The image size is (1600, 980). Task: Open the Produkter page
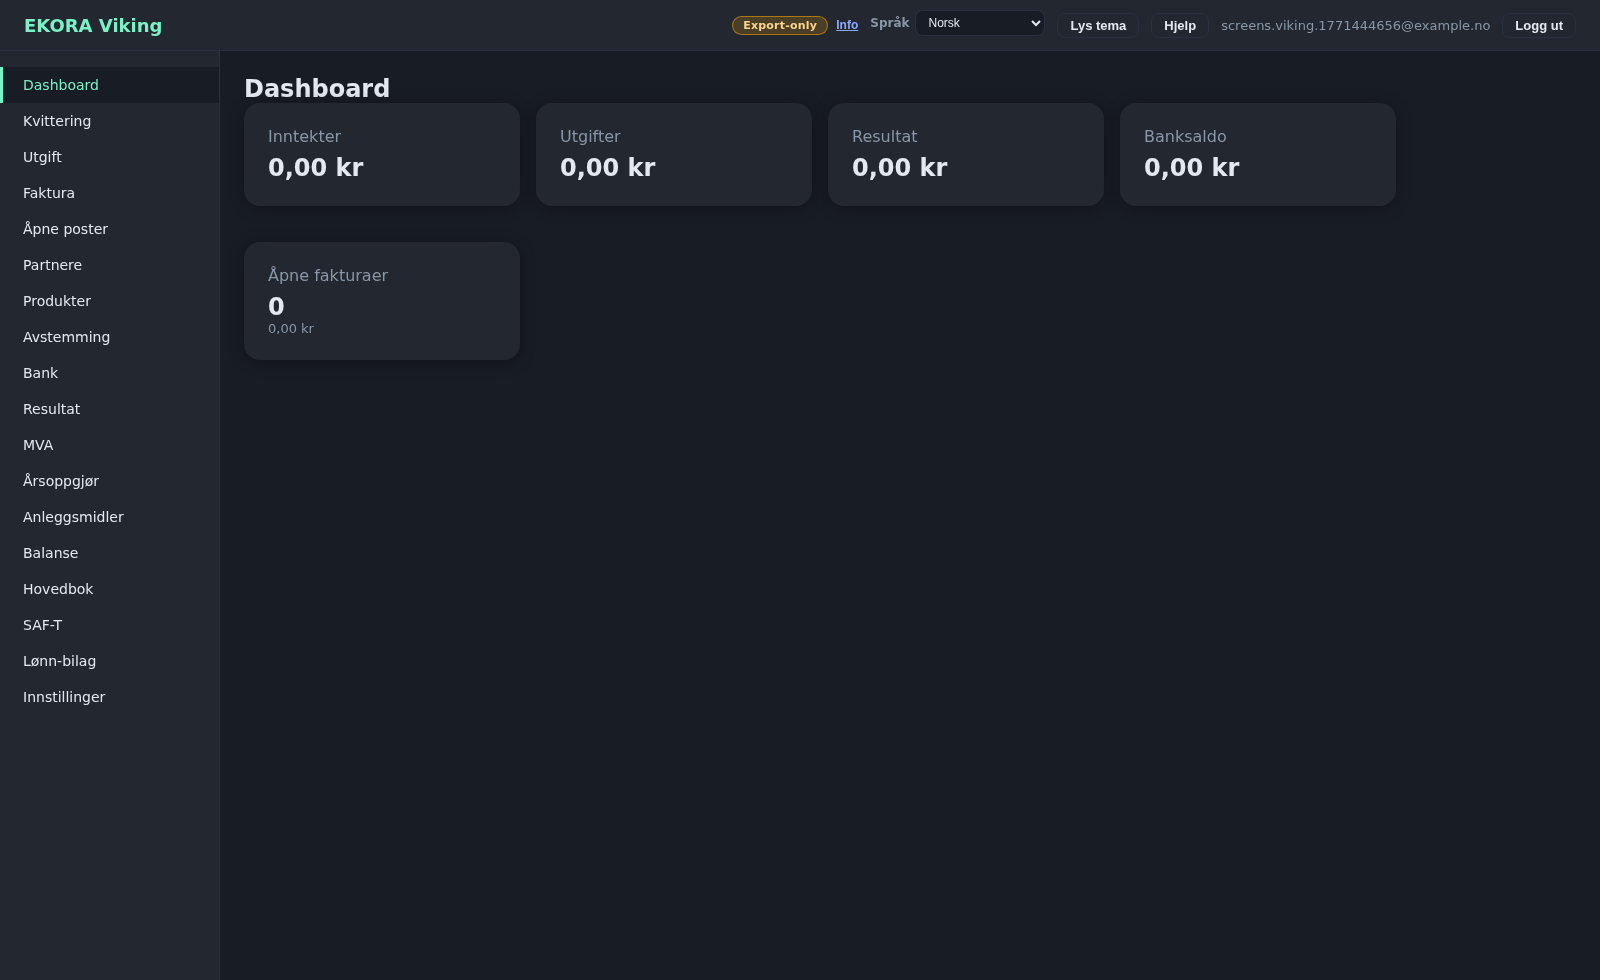57,301
